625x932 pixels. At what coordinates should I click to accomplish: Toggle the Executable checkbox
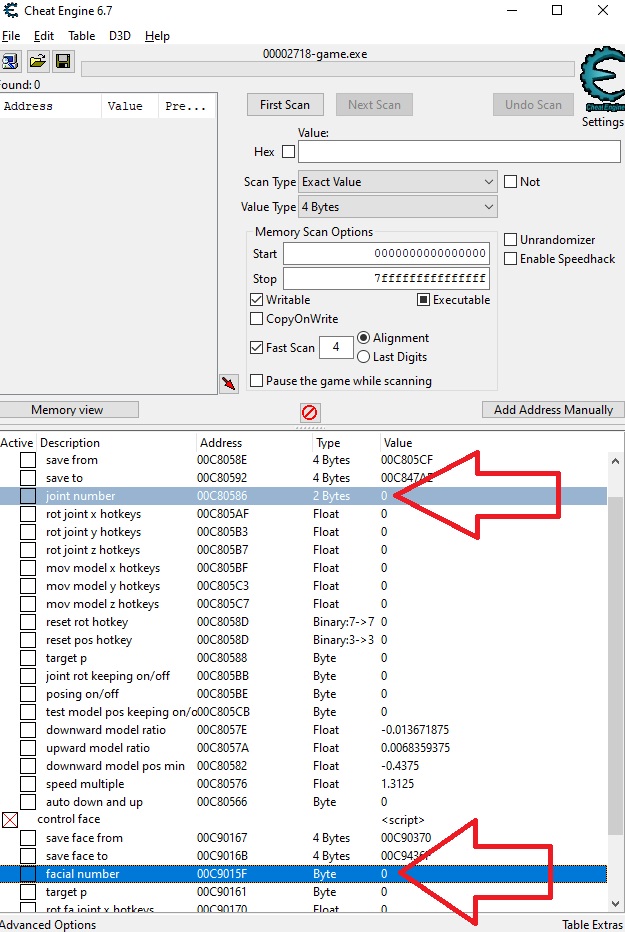tap(423, 300)
